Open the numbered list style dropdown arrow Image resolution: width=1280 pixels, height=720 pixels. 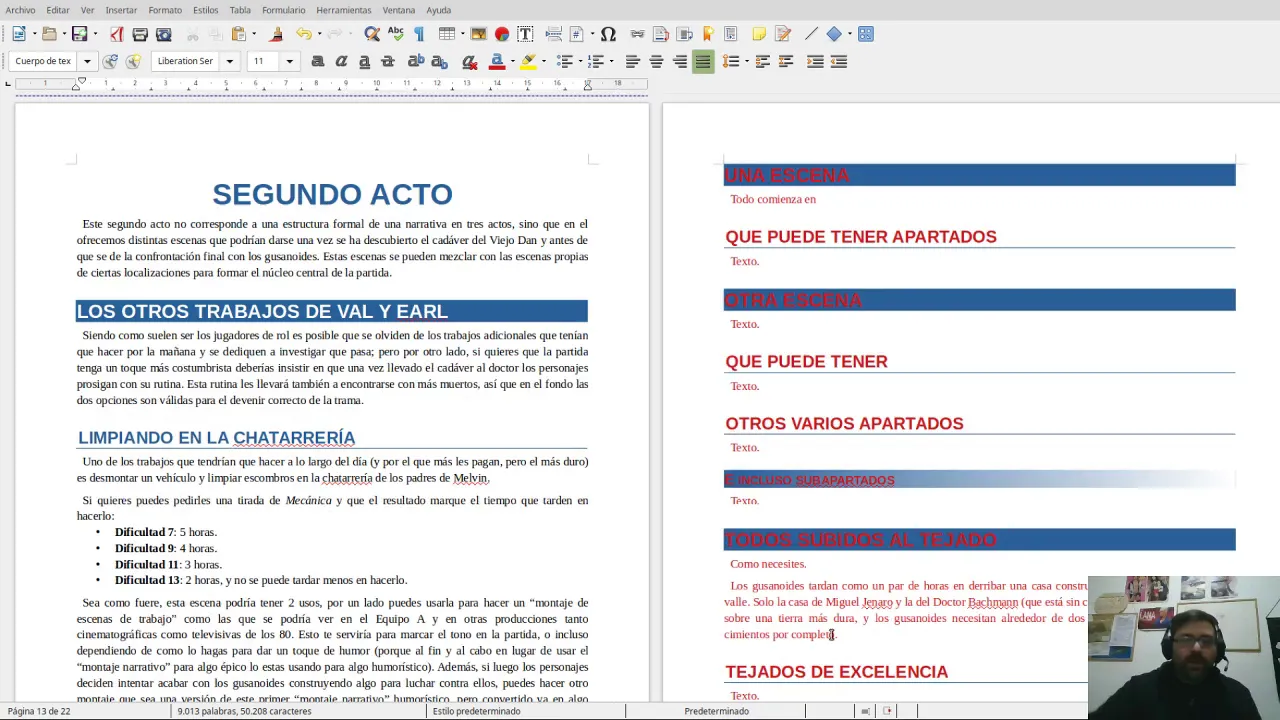tap(611, 61)
